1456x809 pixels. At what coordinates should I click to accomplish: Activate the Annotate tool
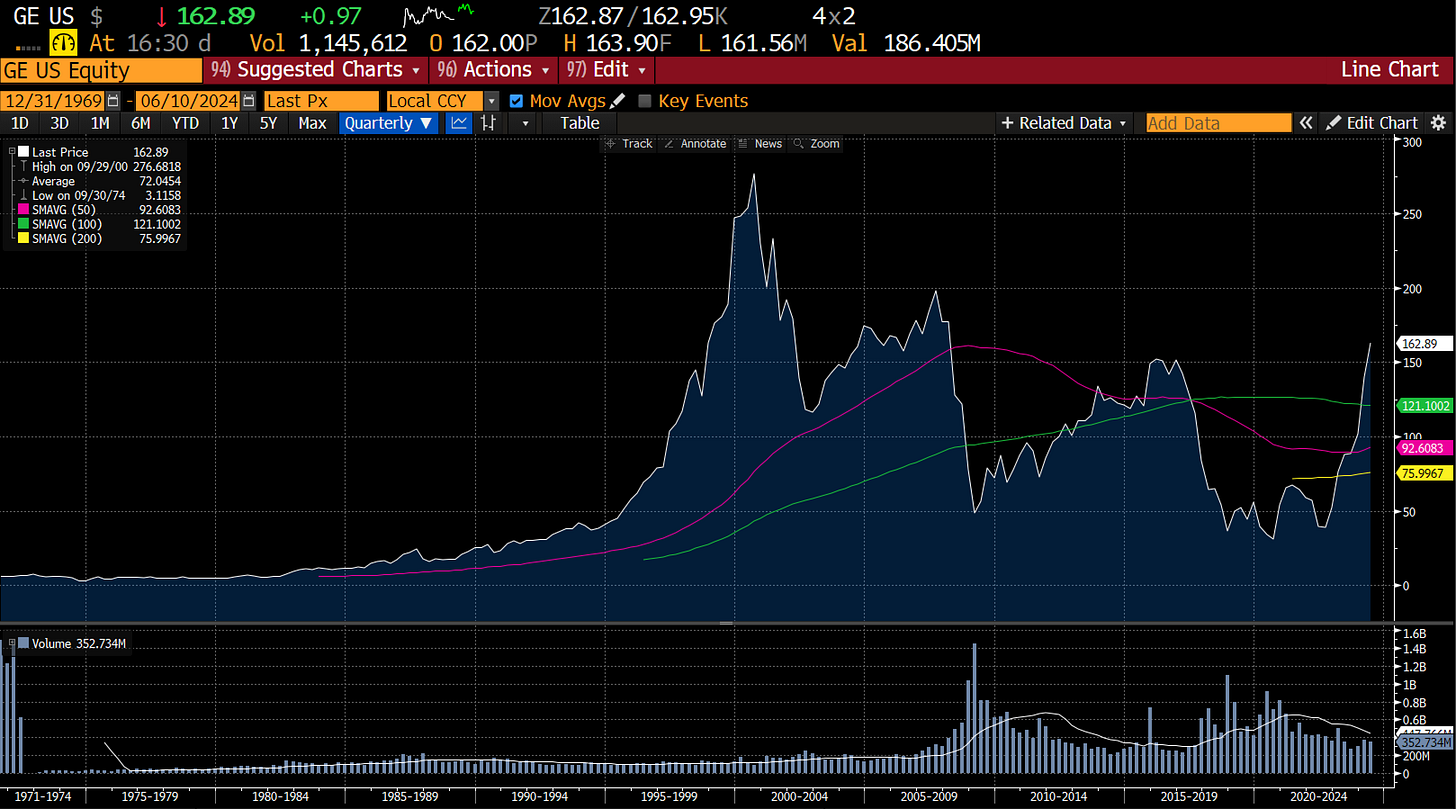[695, 144]
